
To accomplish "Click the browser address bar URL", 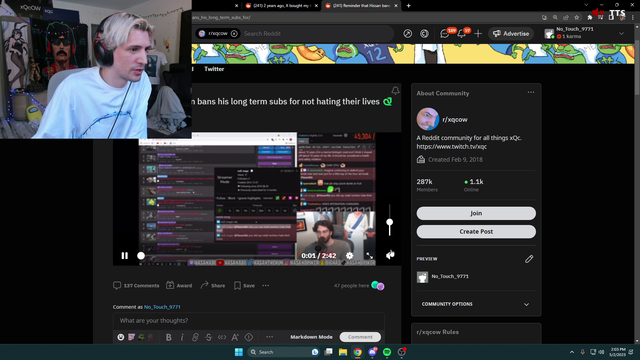I will [220, 18].
